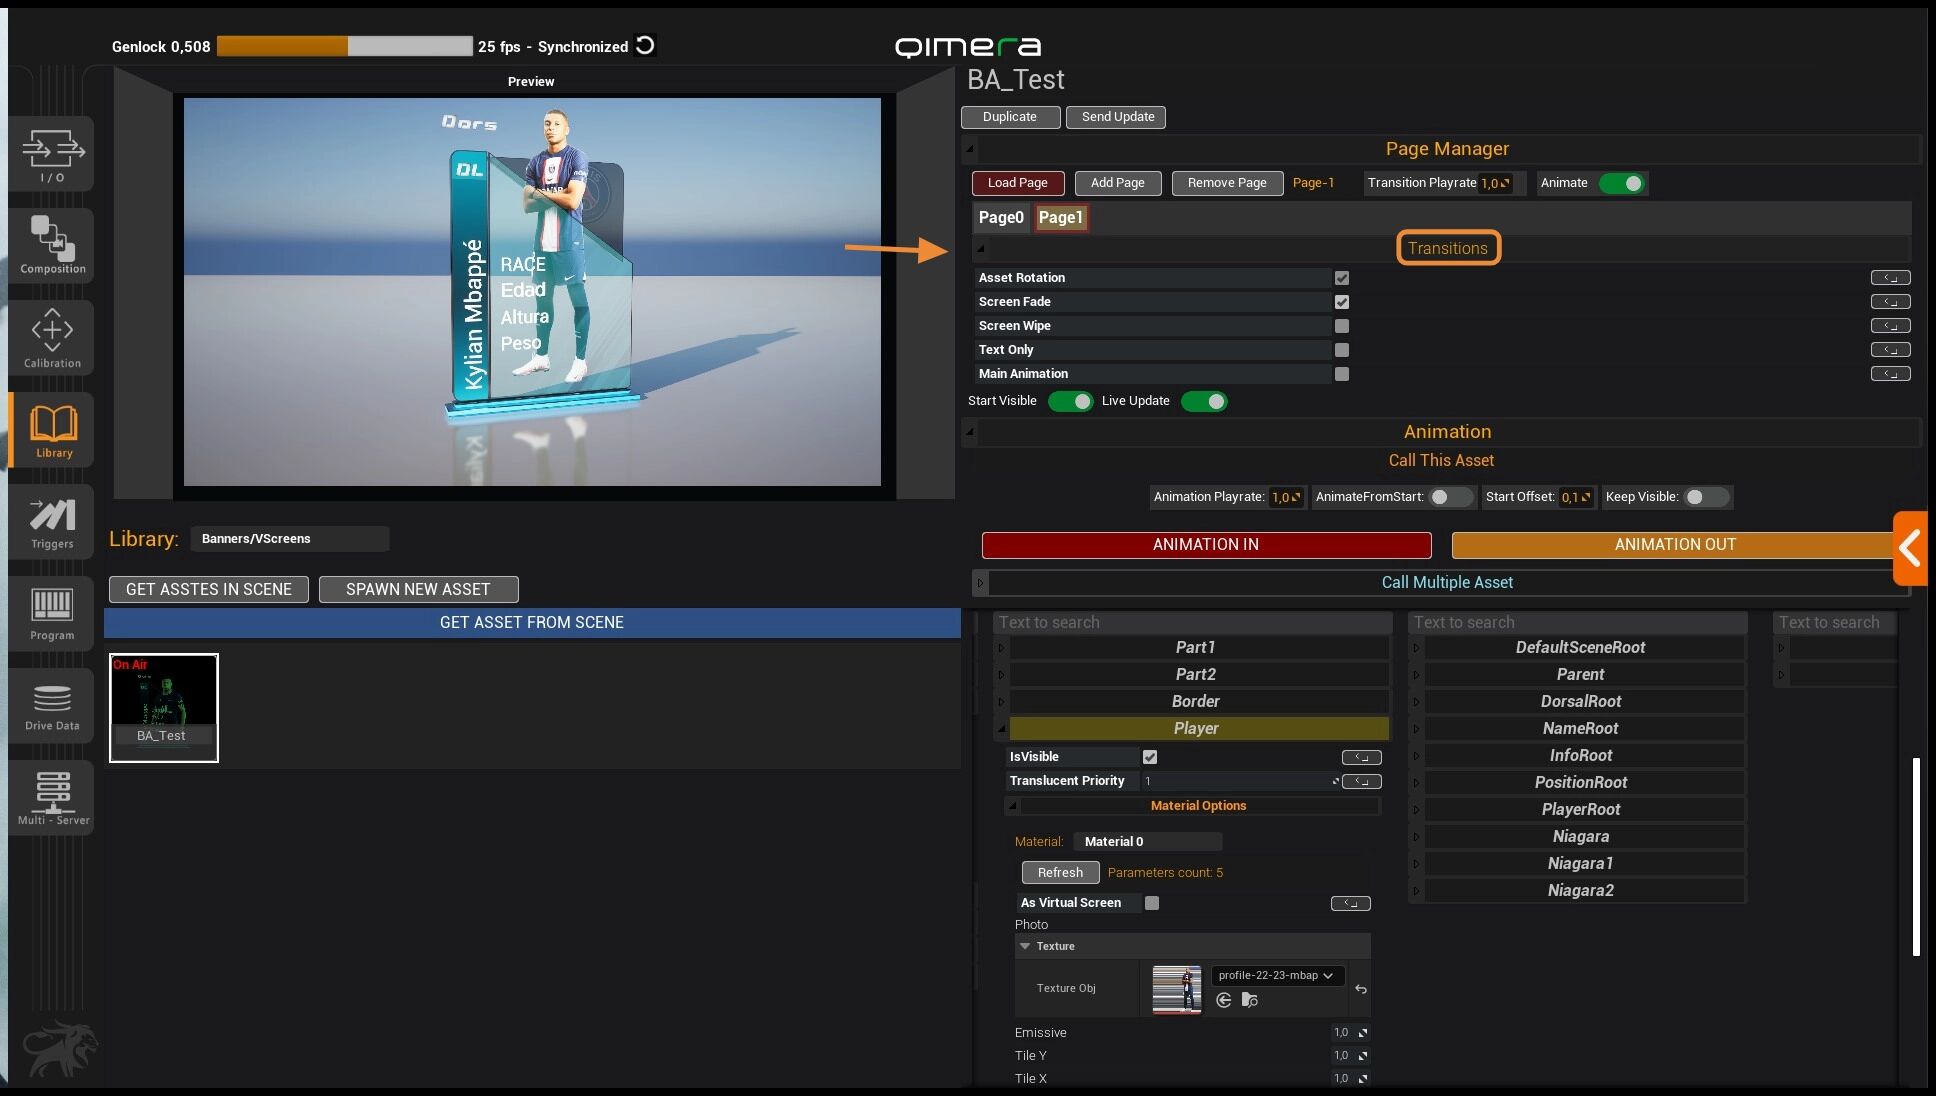This screenshot has height=1096, width=1936.
Task: Browse for texture file icon
Action: pos(1249,1000)
